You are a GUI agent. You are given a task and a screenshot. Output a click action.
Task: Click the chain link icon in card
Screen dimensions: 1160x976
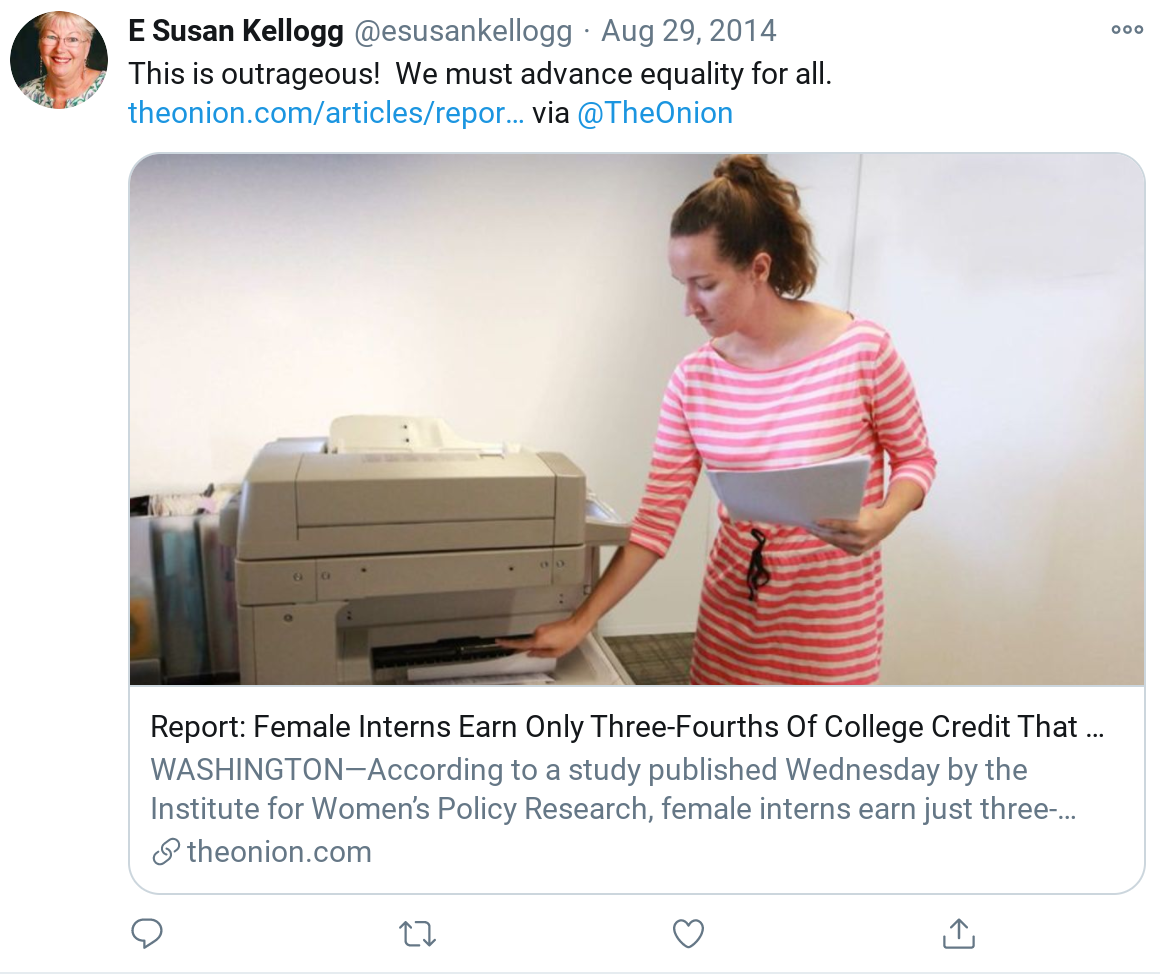point(164,852)
